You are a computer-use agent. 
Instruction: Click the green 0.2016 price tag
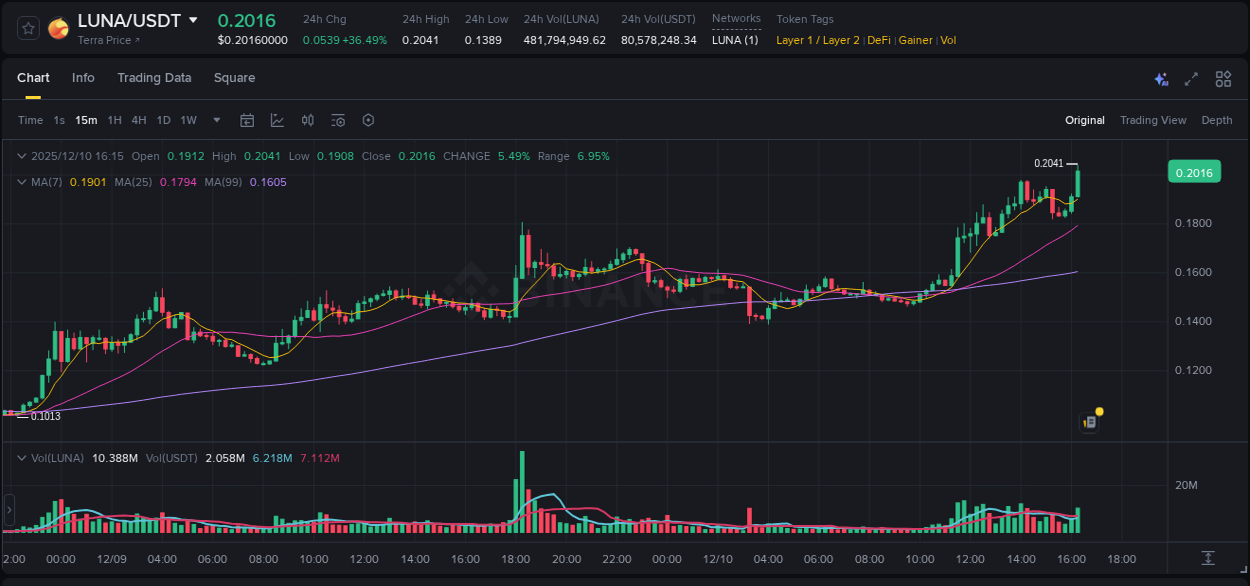click(1195, 171)
